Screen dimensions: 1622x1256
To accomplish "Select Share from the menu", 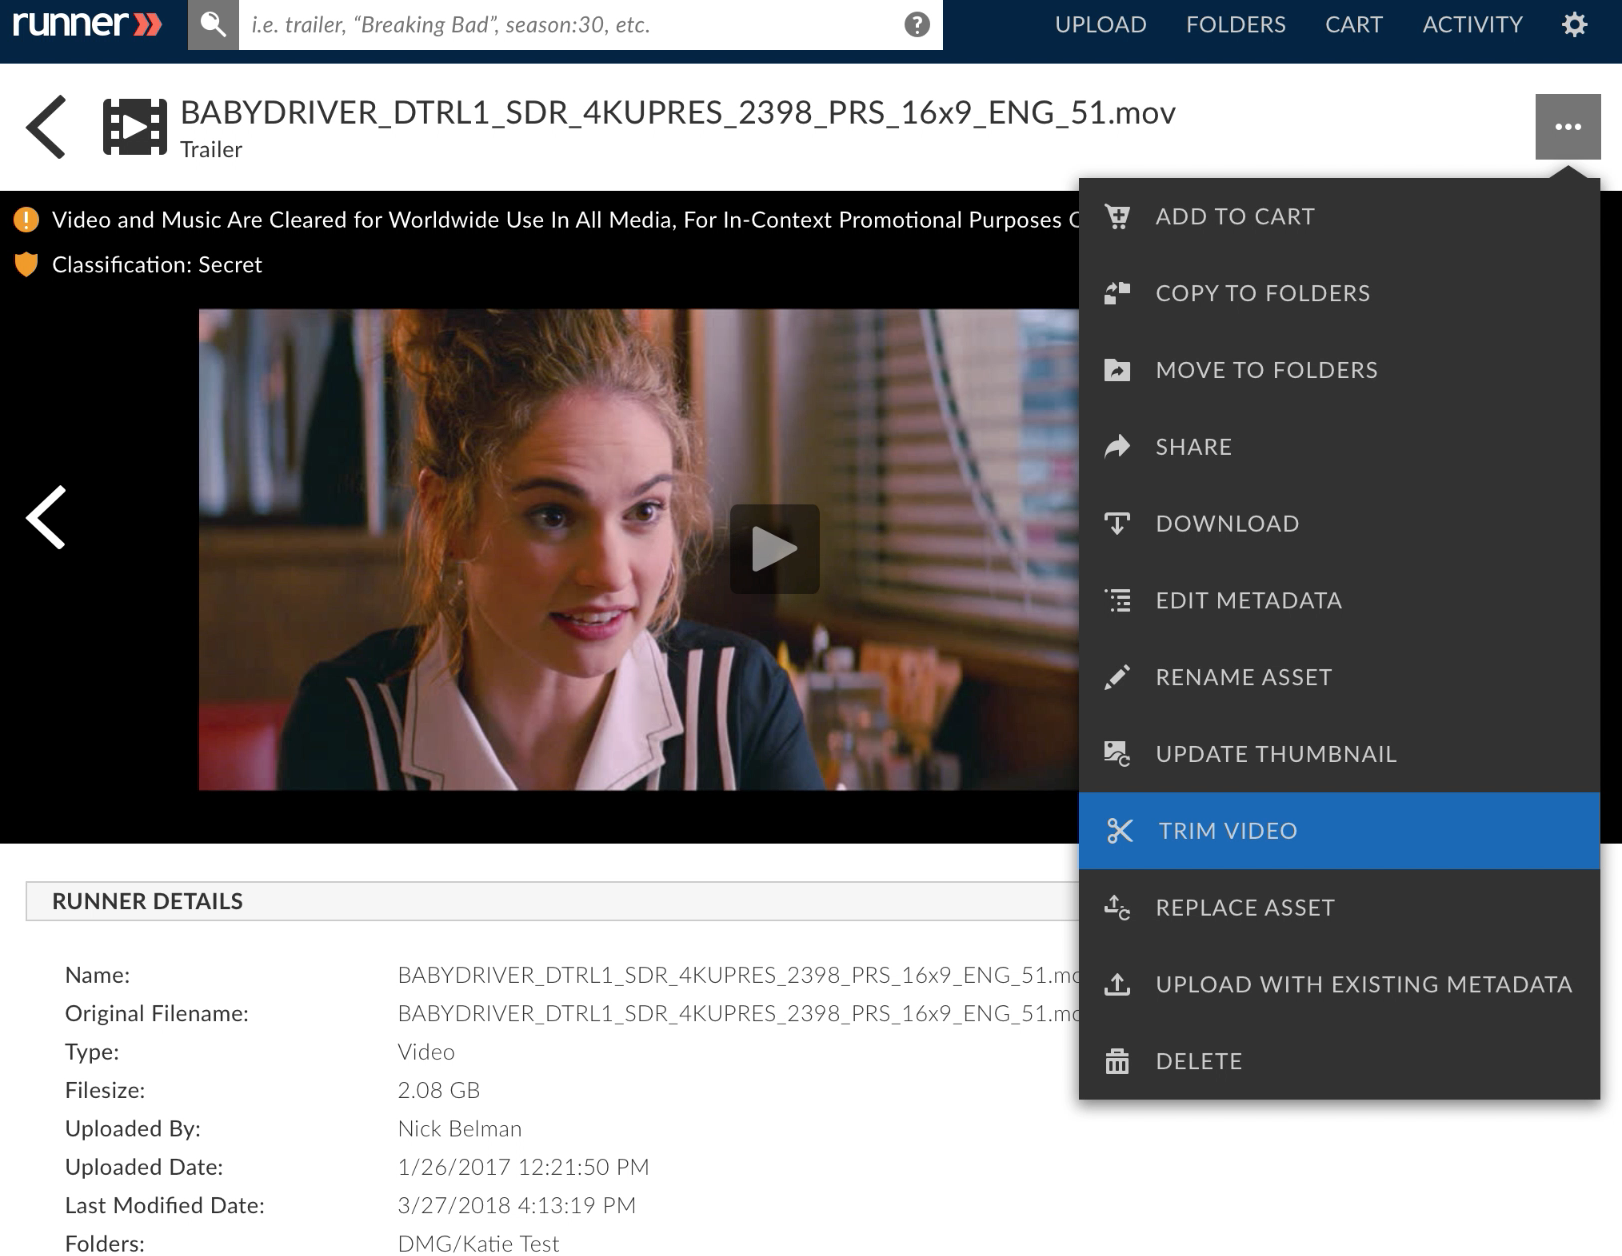I will click(1339, 446).
